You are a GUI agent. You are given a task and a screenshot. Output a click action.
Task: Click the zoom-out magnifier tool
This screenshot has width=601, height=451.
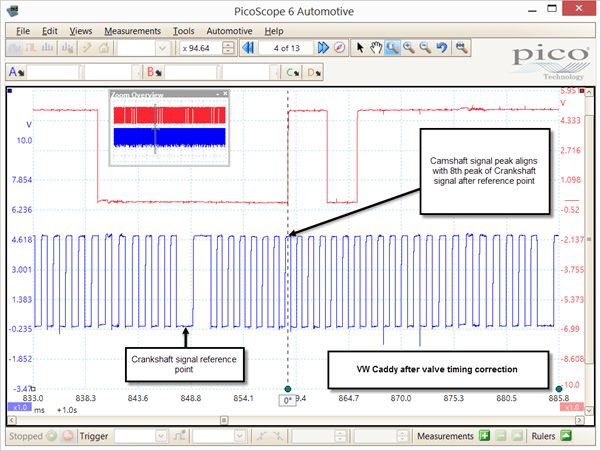click(x=425, y=48)
